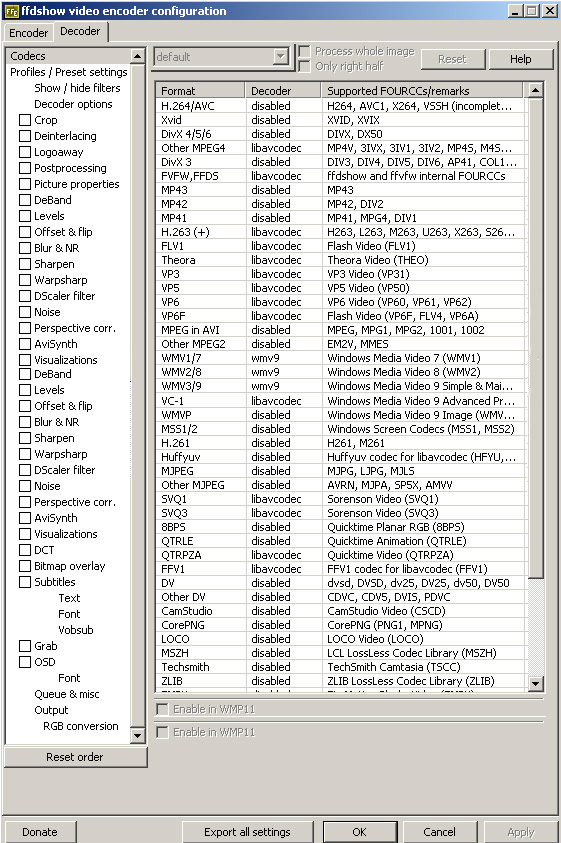
Task: Click the up arrow of the codec table scrollbar
Action: [535, 90]
